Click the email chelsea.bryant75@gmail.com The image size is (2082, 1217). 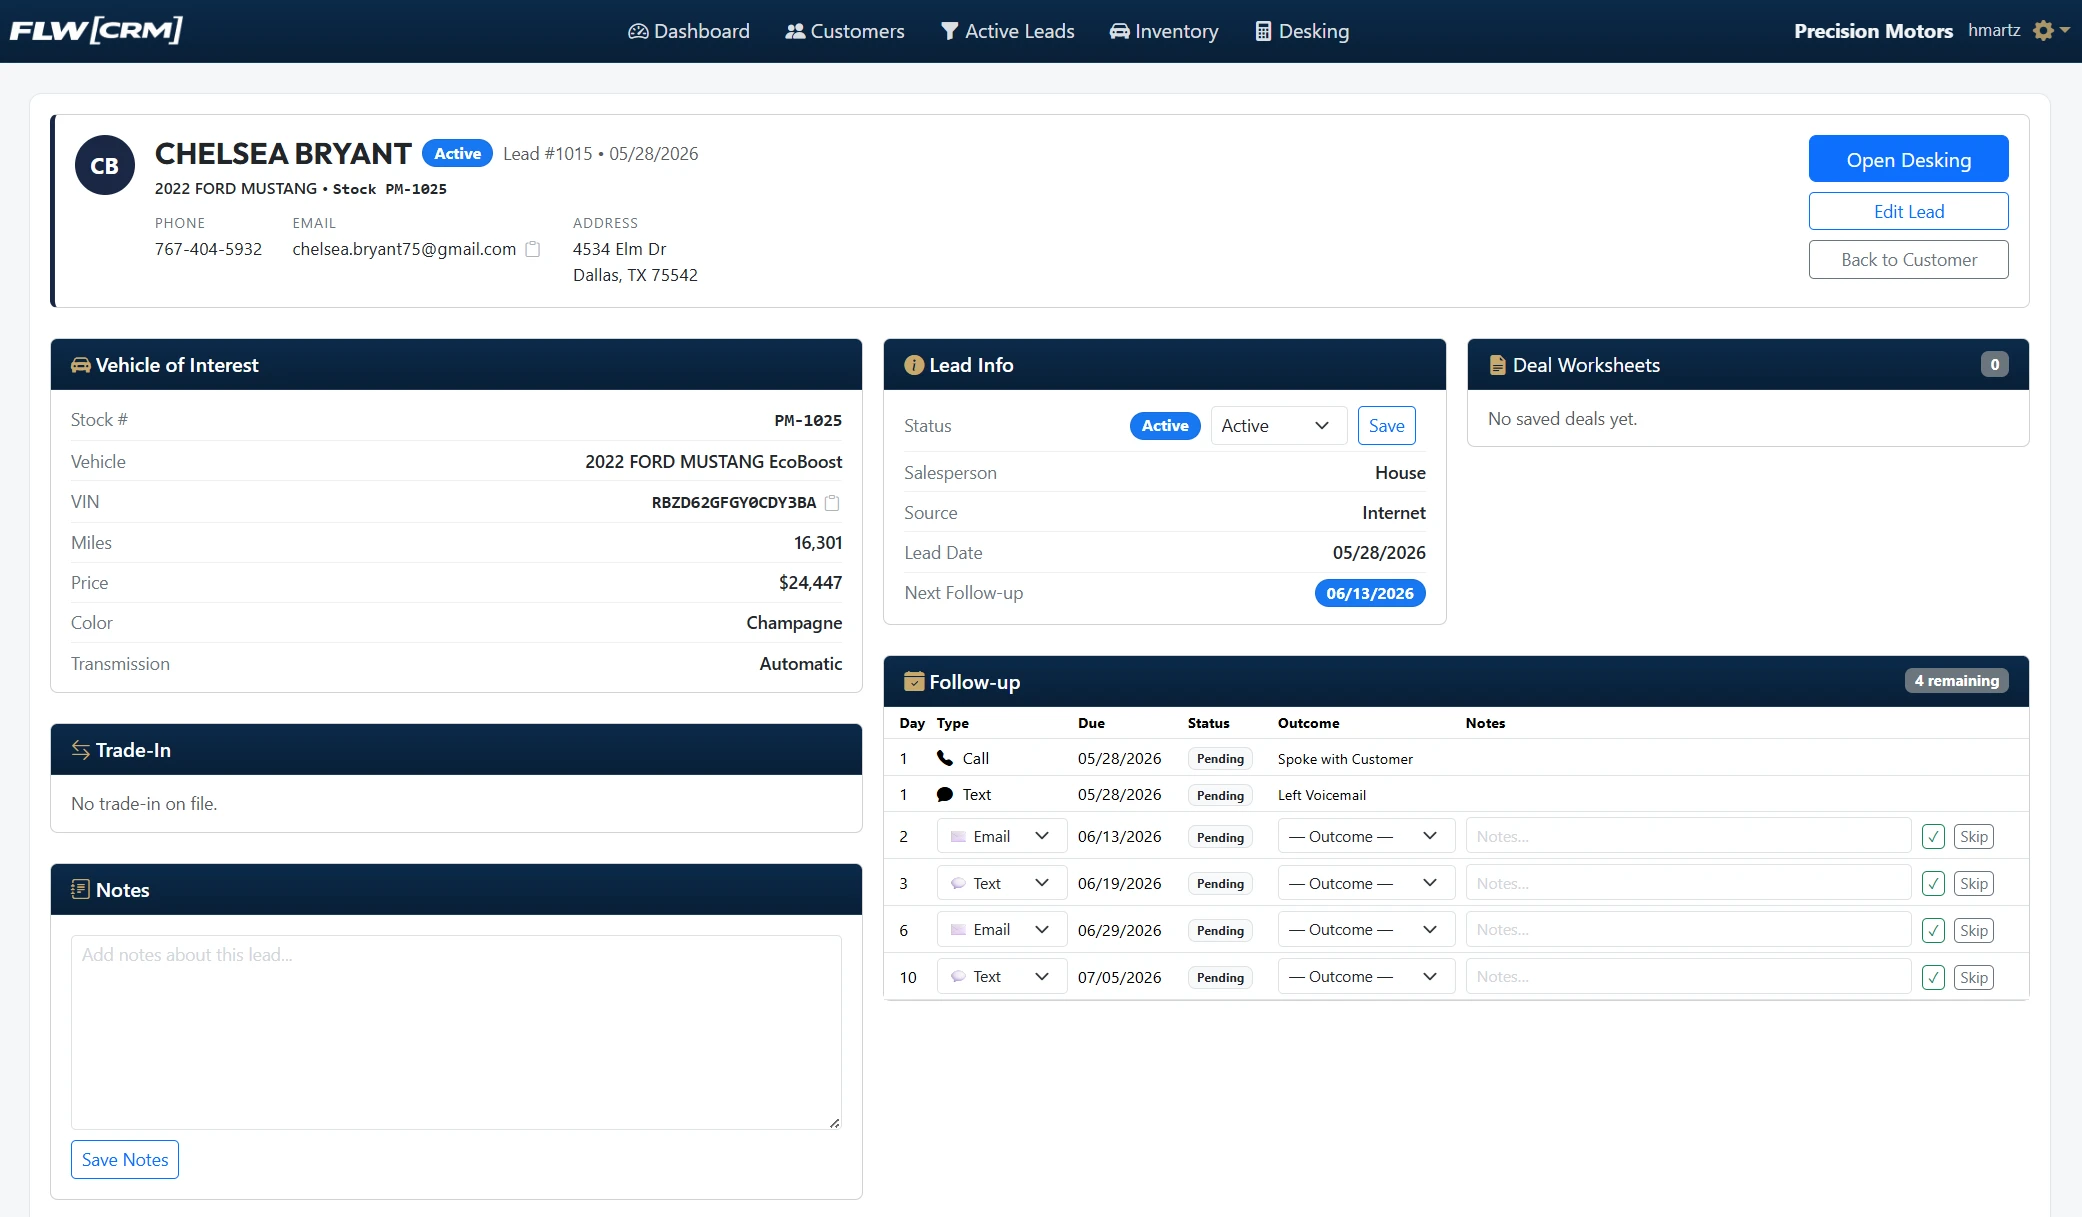coord(404,249)
